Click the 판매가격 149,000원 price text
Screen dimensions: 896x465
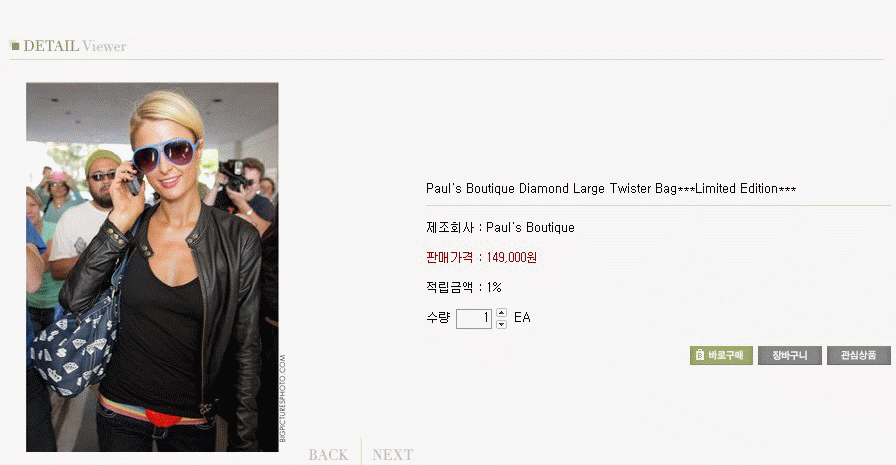(x=481, y=257)
